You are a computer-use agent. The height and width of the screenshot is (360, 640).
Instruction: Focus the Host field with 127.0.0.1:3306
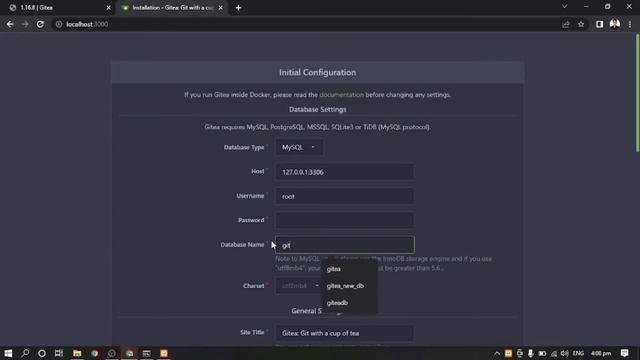pyautogui.click(x=344, y=172)
